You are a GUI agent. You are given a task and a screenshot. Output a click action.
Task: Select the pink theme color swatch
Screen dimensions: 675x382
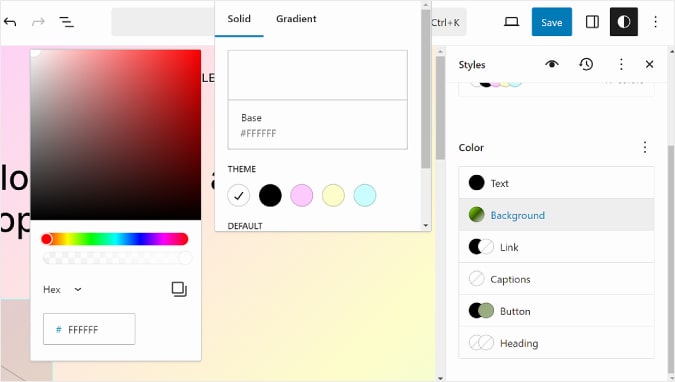click(x=302, y=196)
